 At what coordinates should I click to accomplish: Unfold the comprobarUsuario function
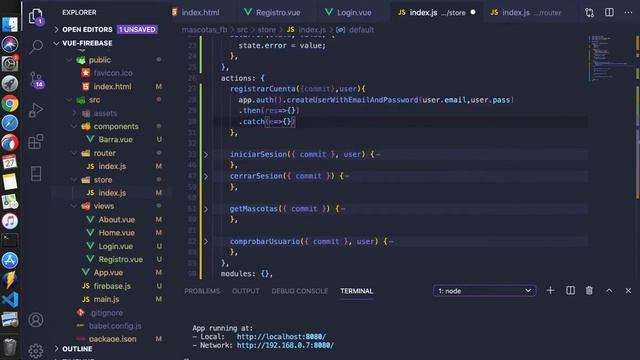pos(206,241)
